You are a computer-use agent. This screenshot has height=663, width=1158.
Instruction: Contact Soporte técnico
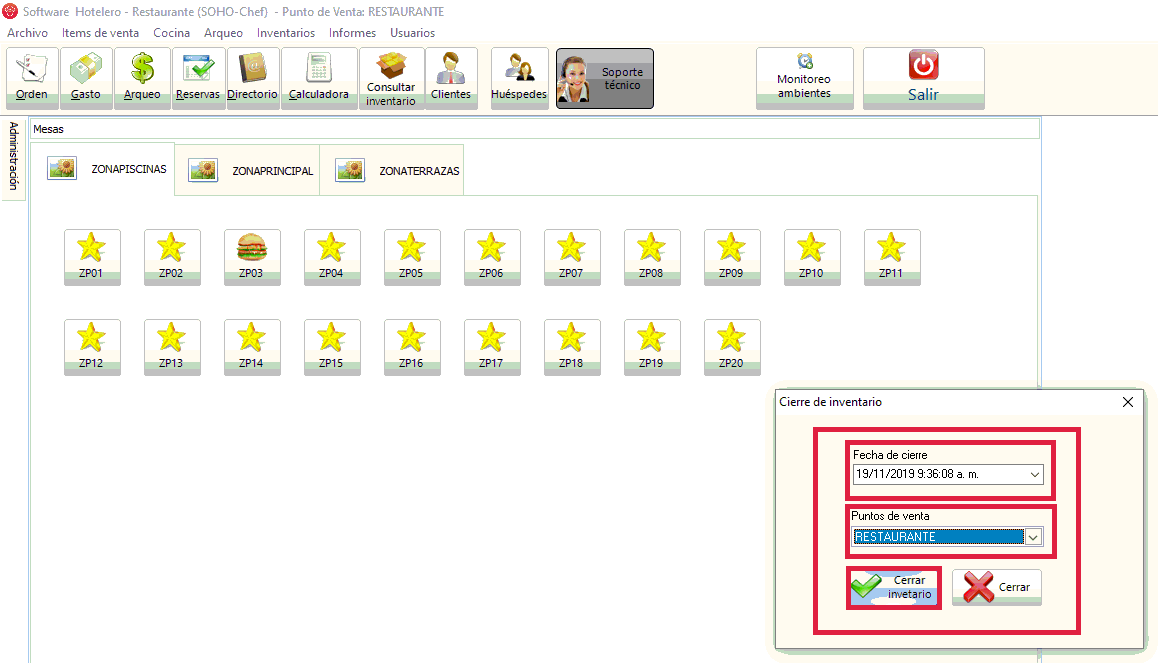[604, 78]
